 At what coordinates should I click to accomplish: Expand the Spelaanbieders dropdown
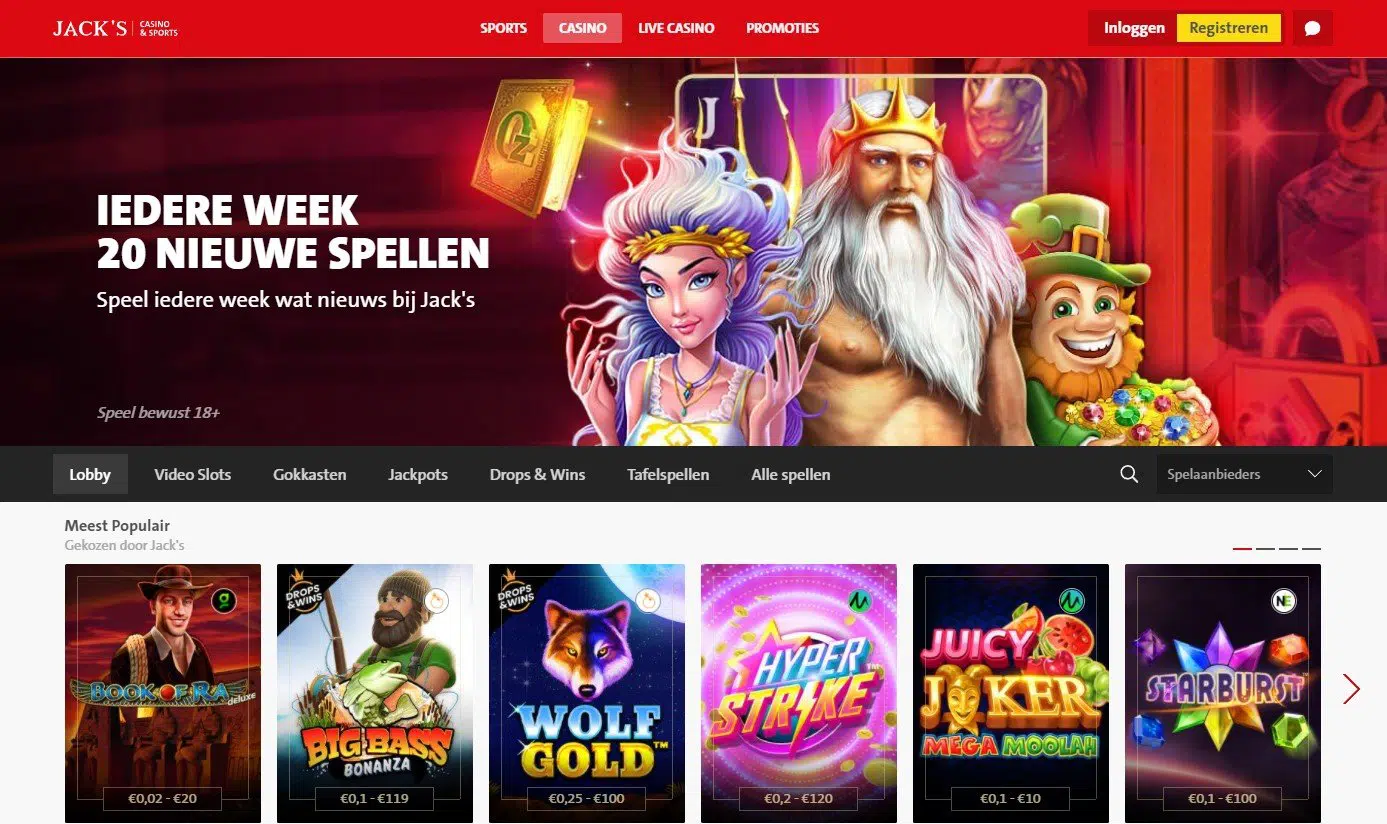pos(1244,474)
